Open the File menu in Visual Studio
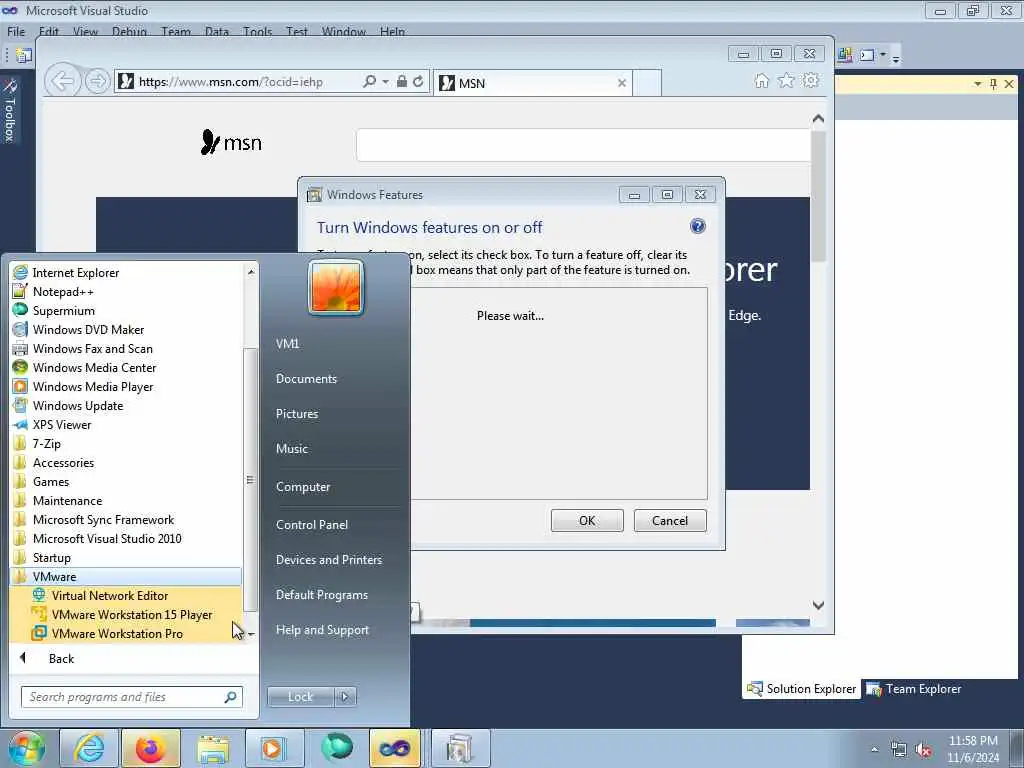The width and height of the screenshot is (1024, 768). 16,31
